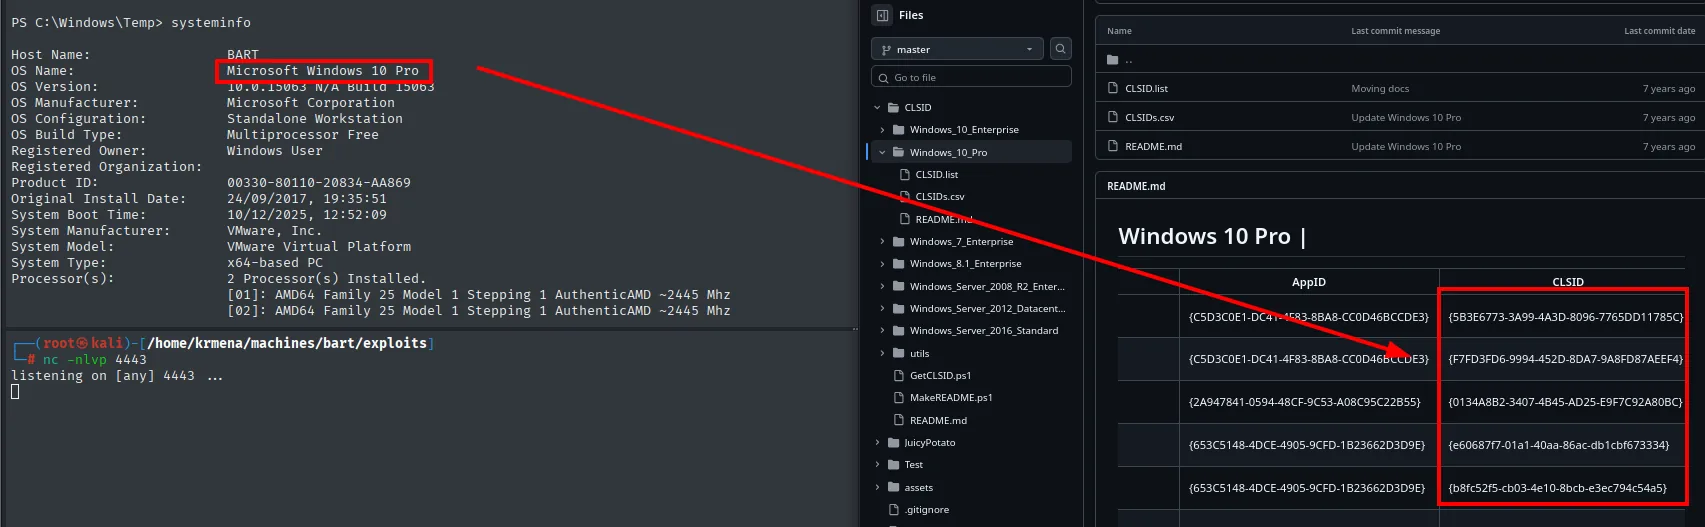
Task: Click the CLSIDs.csv file icon in table
Action: point(1113,117)
